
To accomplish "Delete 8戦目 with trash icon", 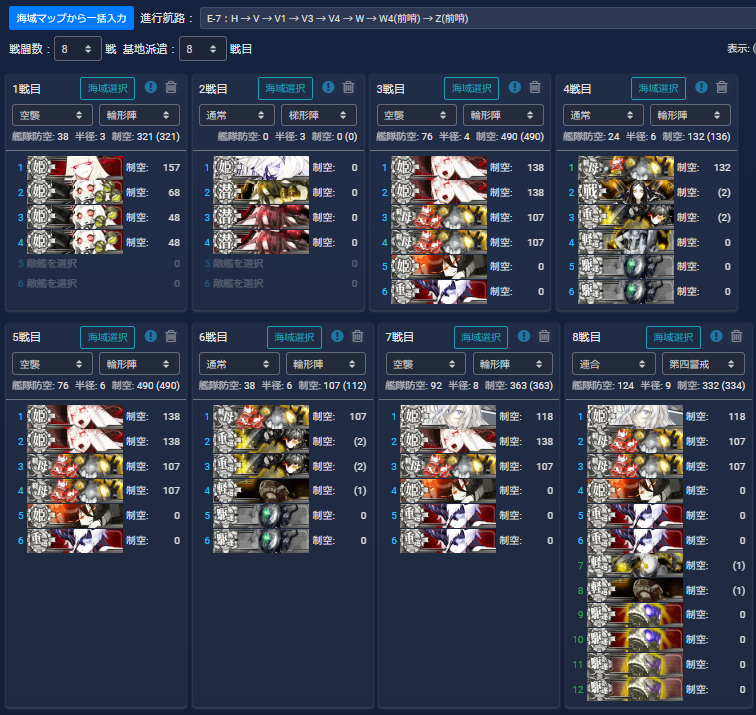I will 736,336.
